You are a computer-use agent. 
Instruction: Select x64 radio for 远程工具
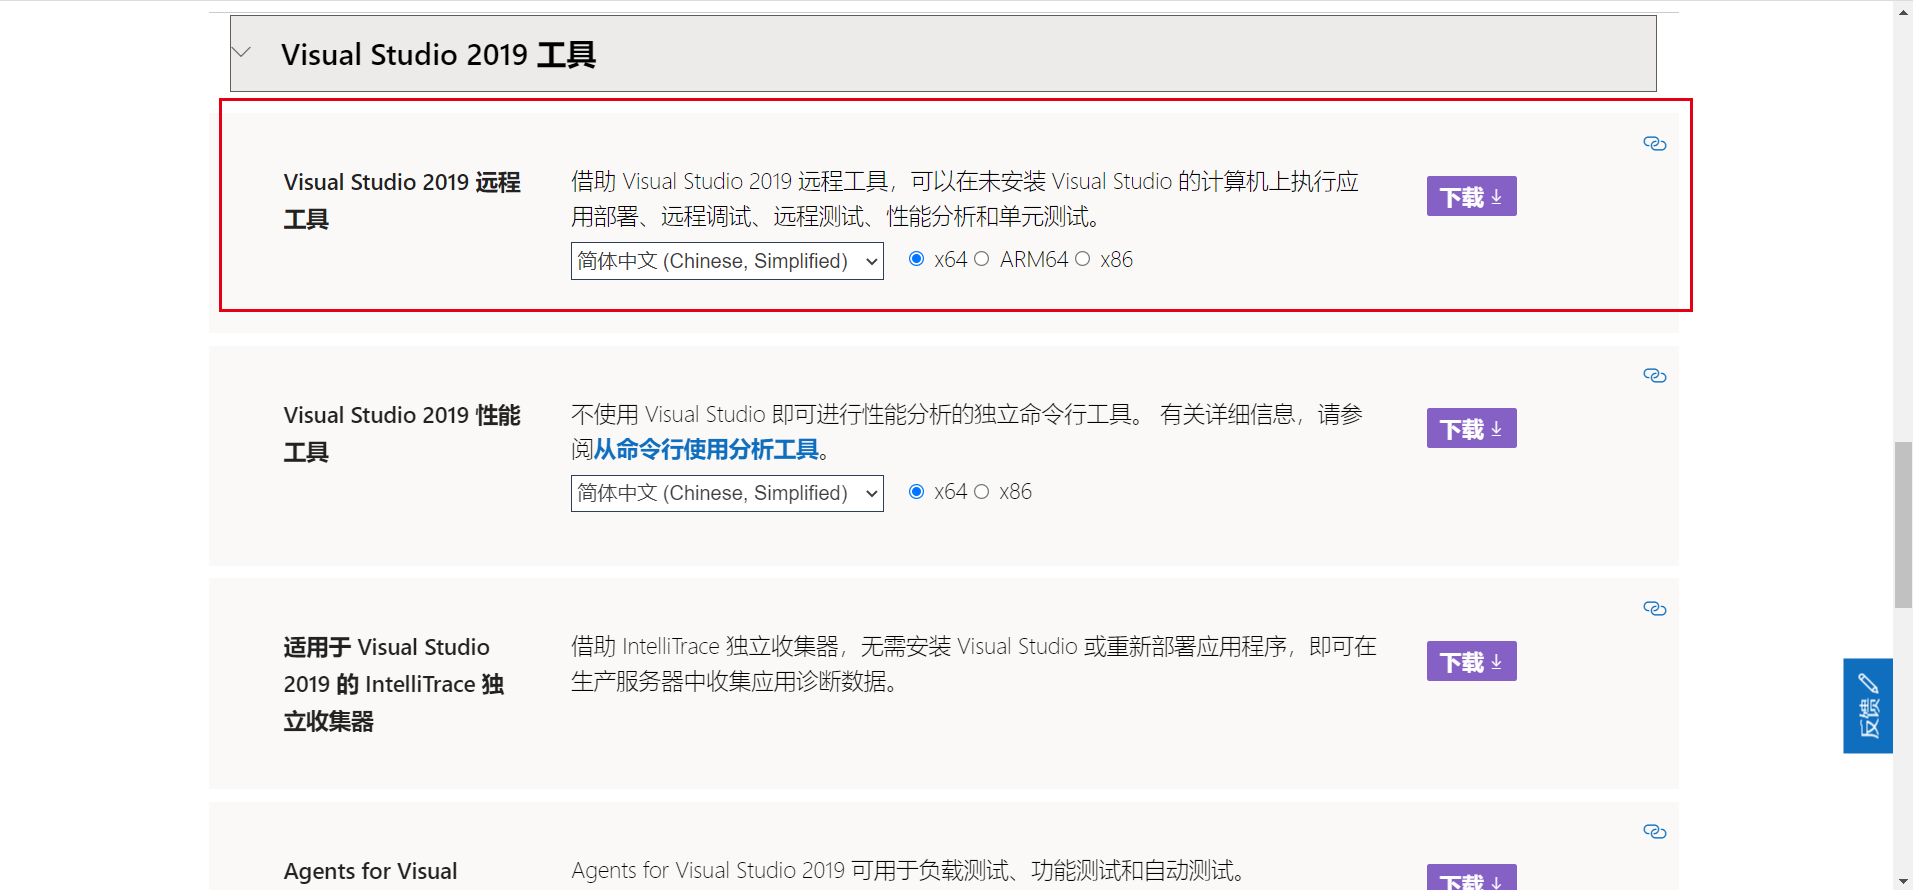pos(916,259)
